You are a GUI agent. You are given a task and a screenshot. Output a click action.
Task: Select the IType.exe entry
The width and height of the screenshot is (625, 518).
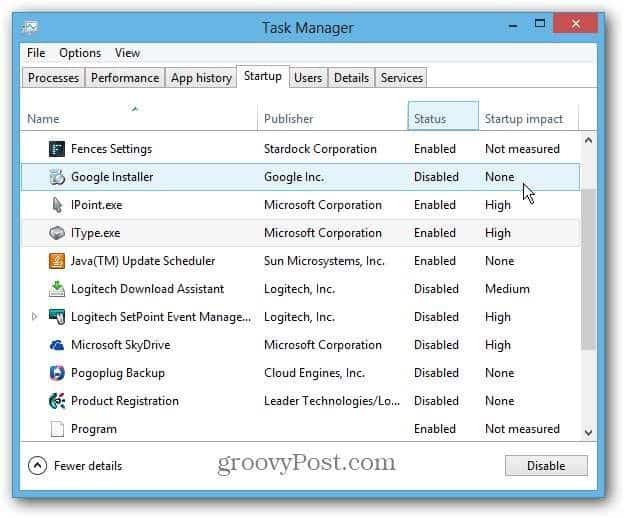click(96, 233)
